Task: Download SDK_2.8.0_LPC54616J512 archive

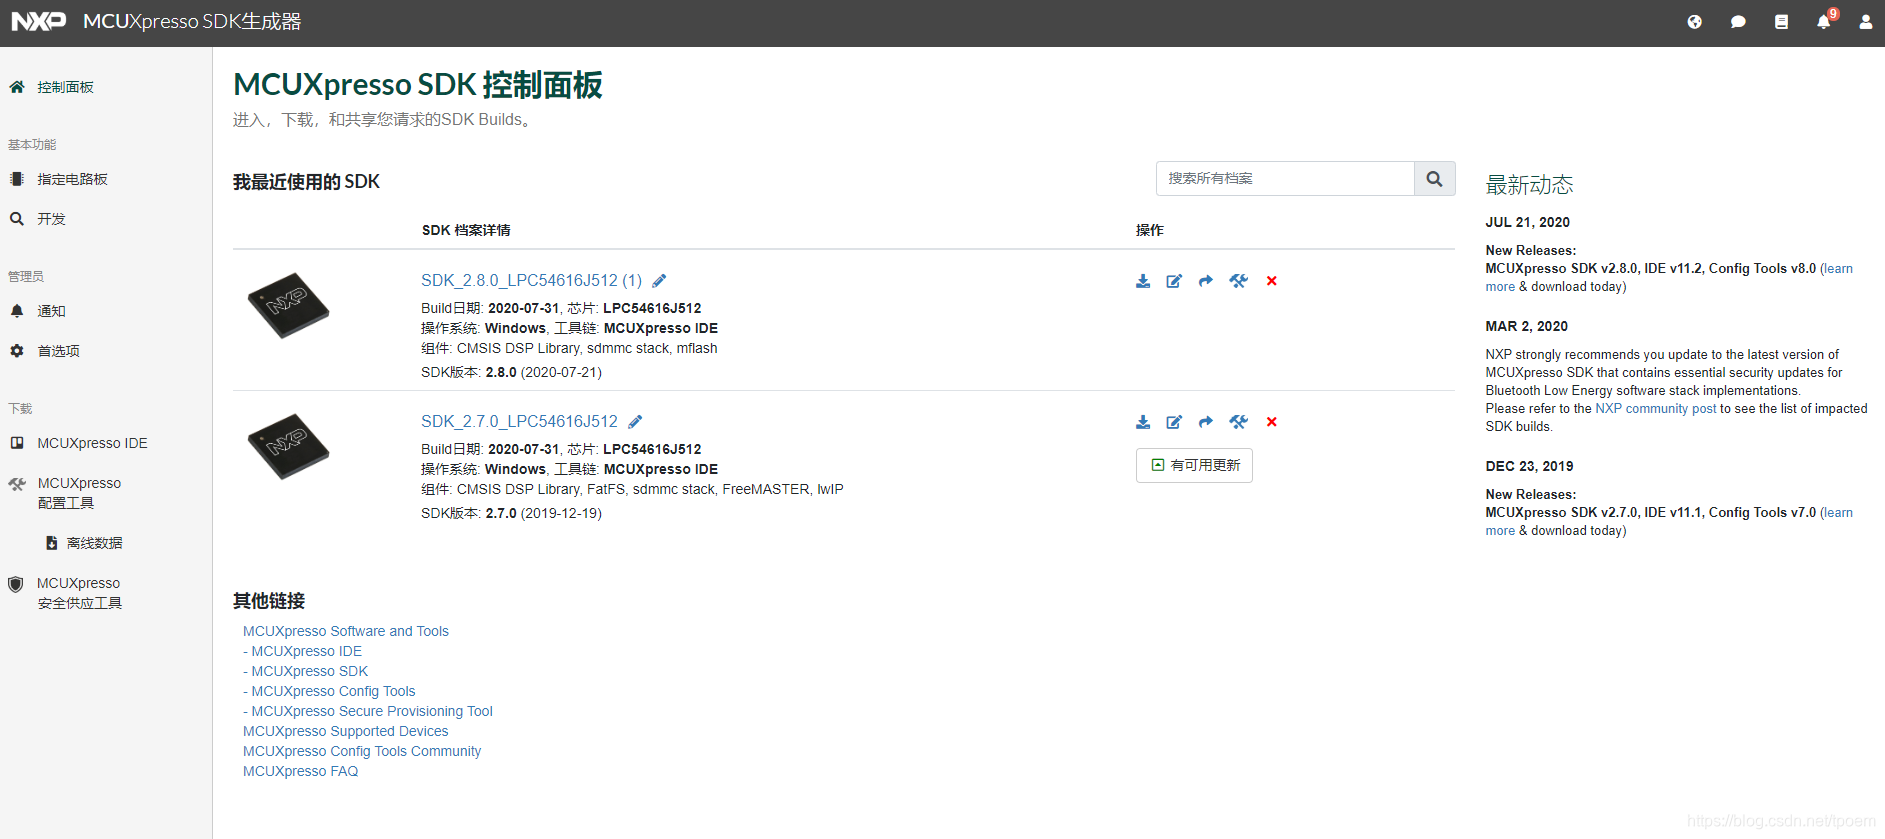Action: [x=1143, y=281]
